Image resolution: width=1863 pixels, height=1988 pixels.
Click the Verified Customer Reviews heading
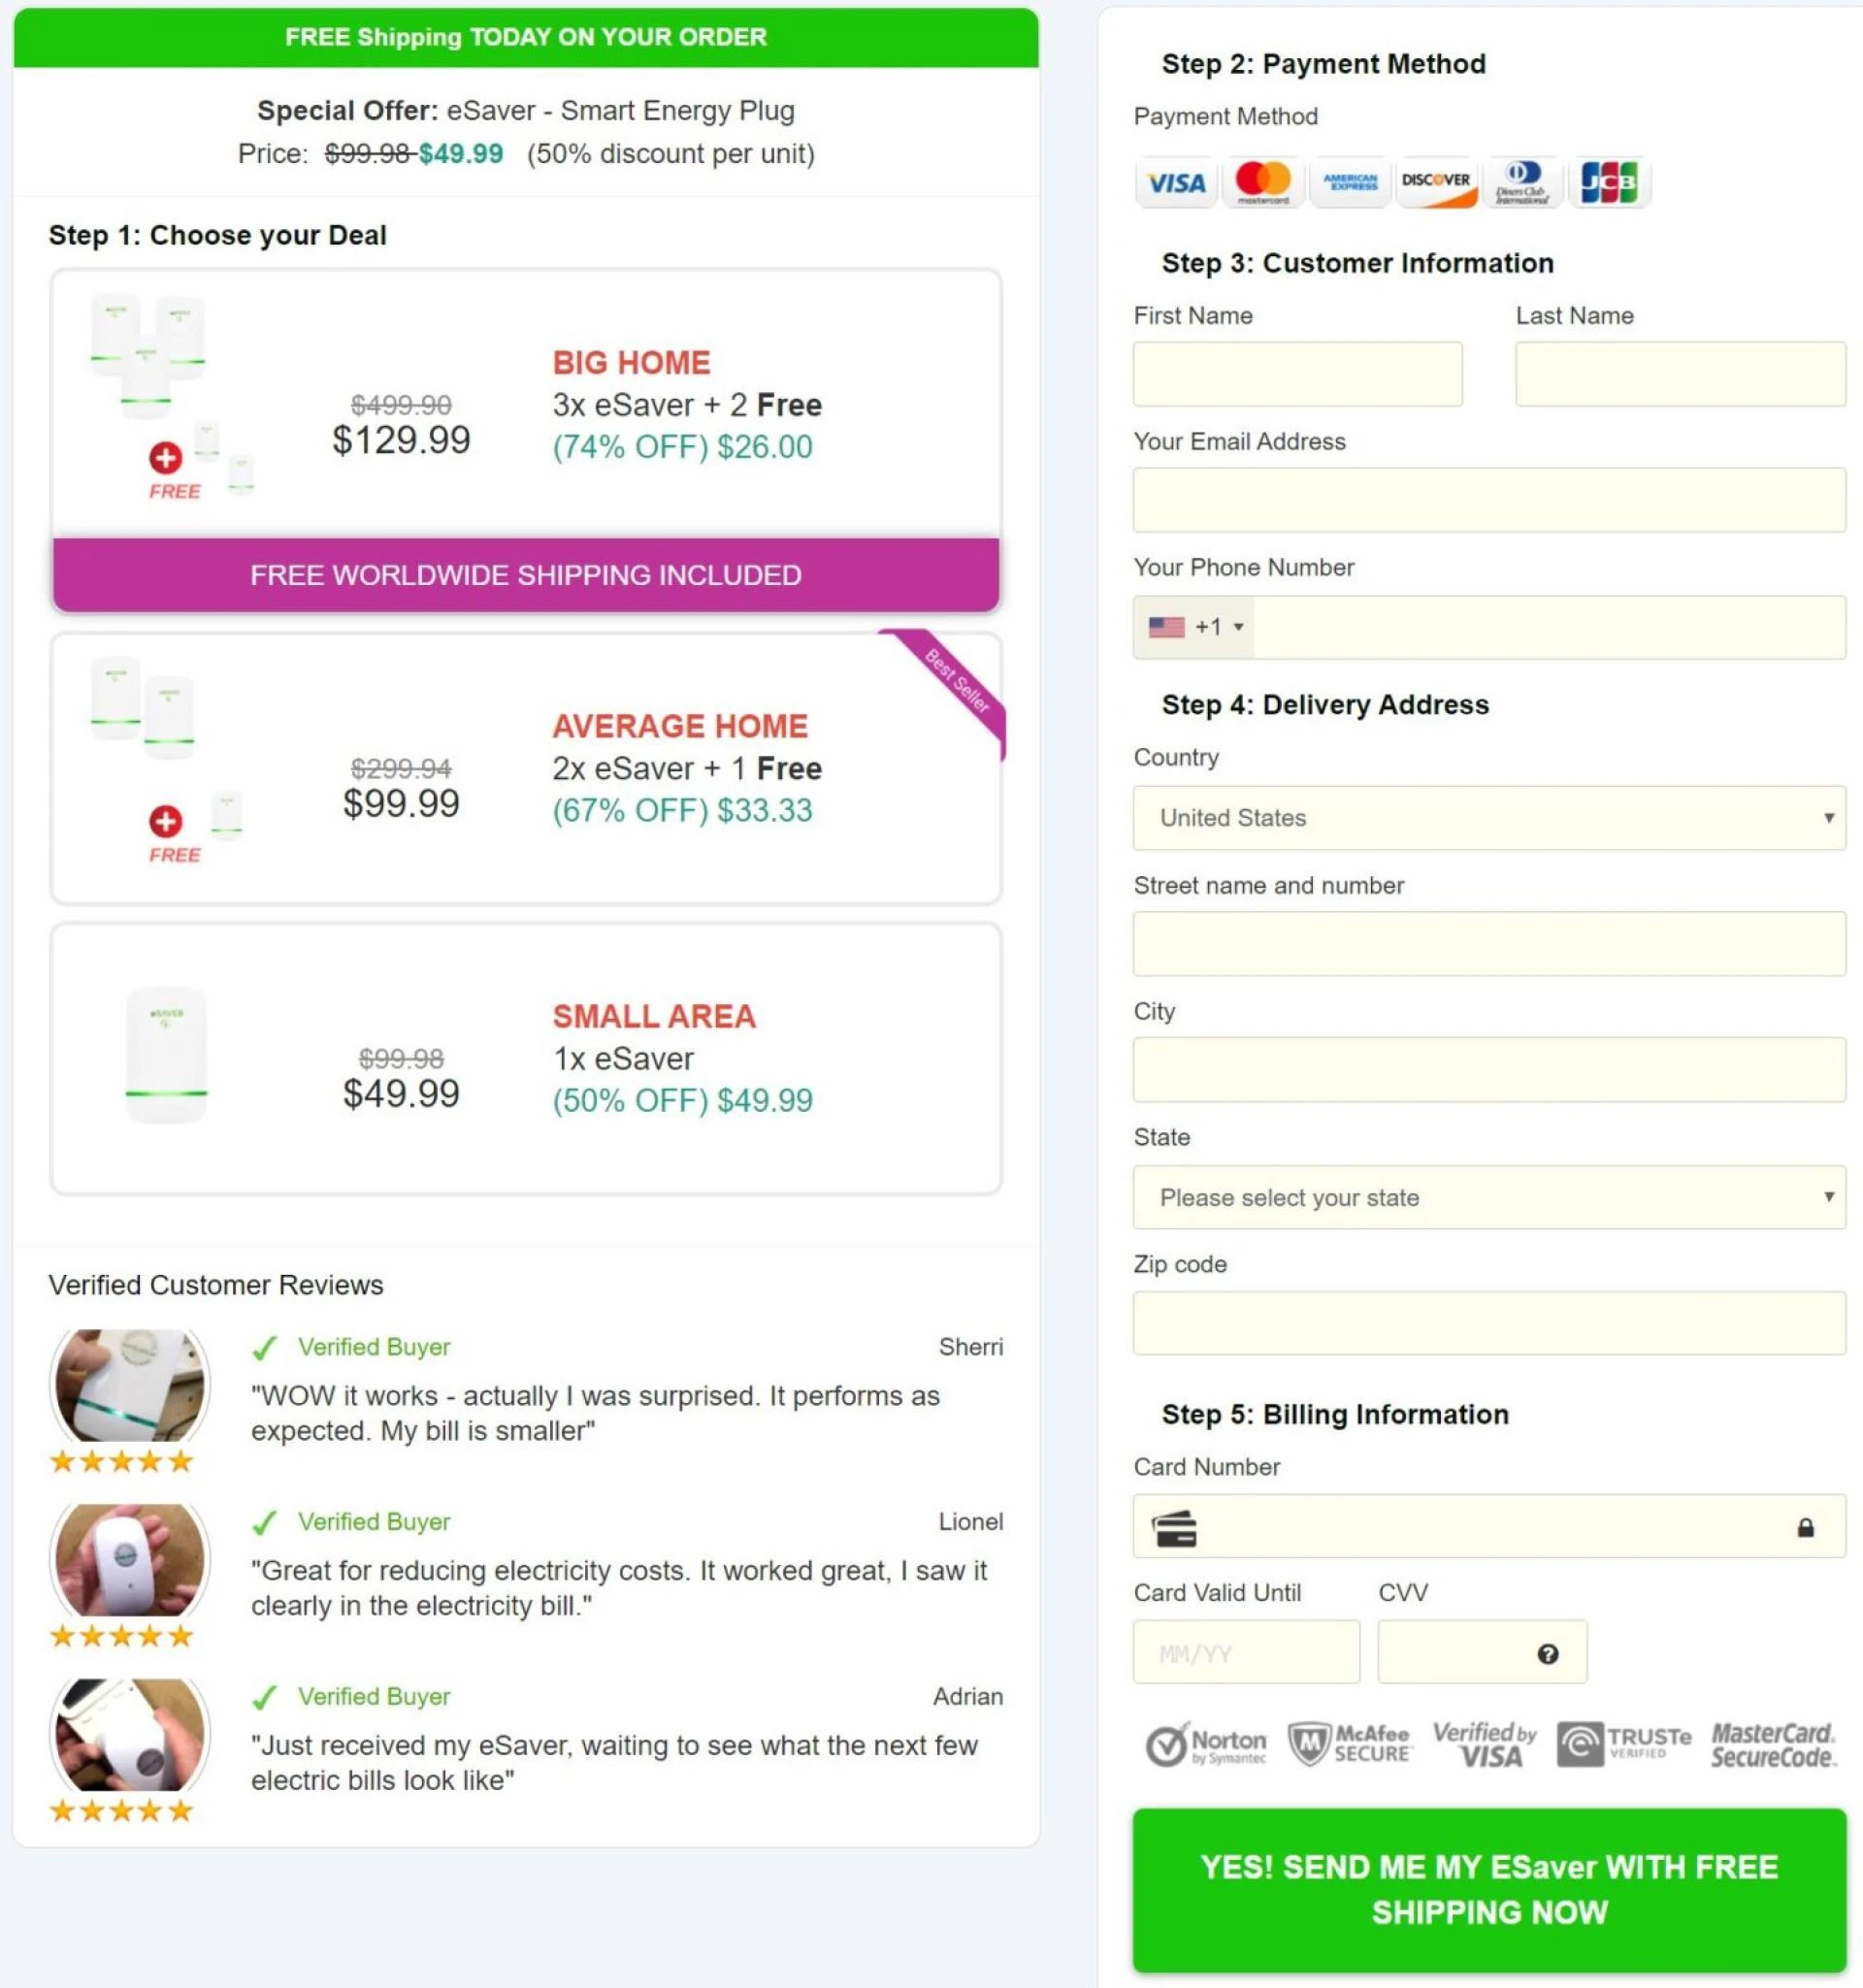click(x=216, y=1285)
